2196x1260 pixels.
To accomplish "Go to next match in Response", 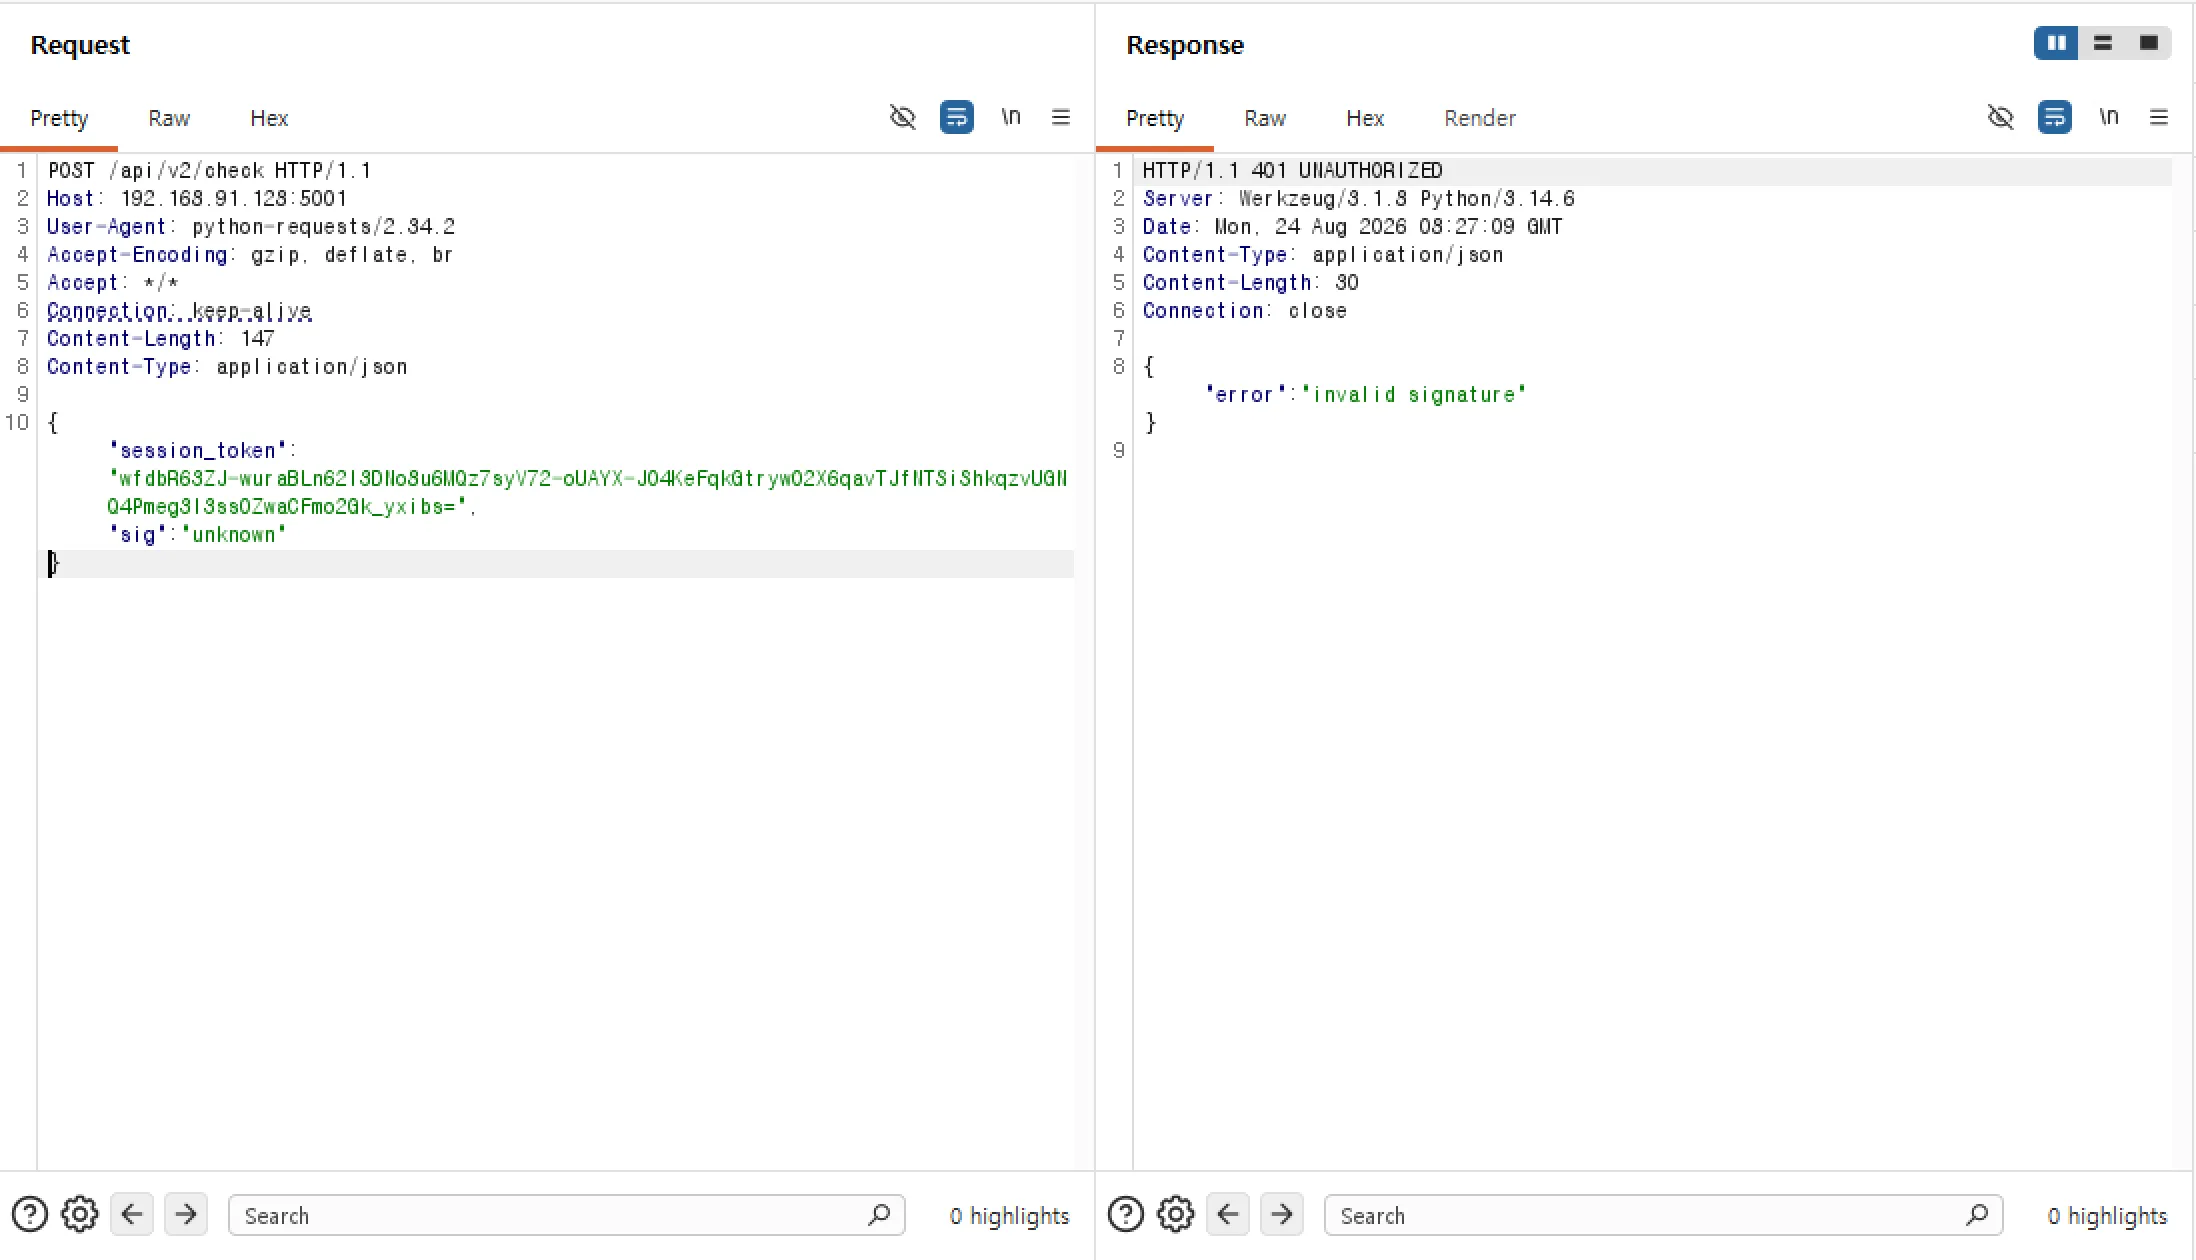I will click(1282, 1215).
